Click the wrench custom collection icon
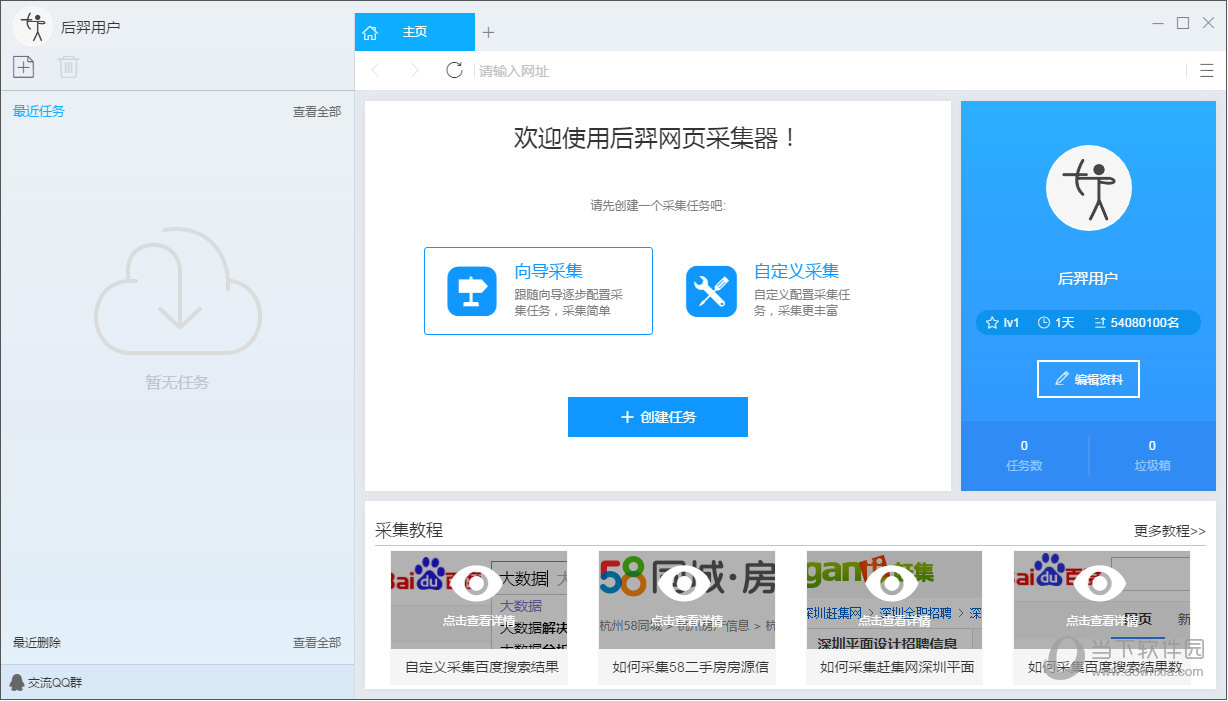The width and height of the screenshot is (1228, 701). pyautogui.click(x=711, y=291)
